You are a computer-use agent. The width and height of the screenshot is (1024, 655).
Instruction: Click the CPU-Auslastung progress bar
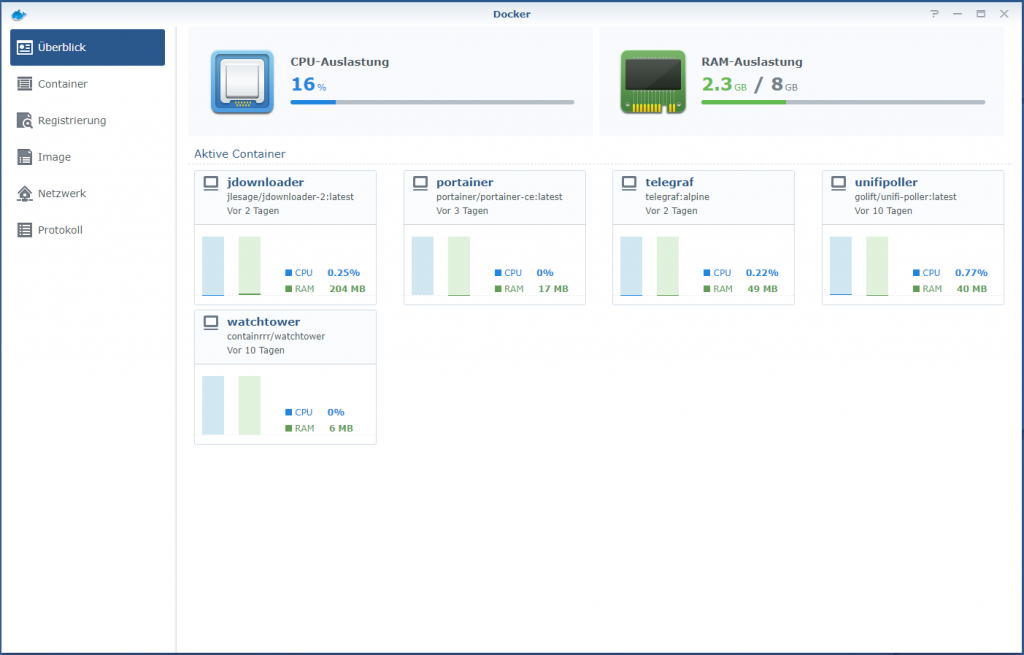(x=432, y=103)
